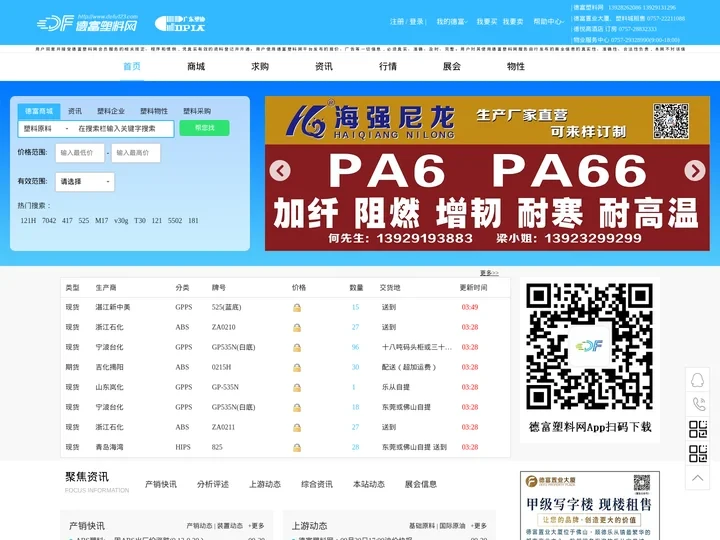This screenshot has width=720, height=540.
Task: Open 德富置业大厦 office ad
Action: (x=590, y=506)
